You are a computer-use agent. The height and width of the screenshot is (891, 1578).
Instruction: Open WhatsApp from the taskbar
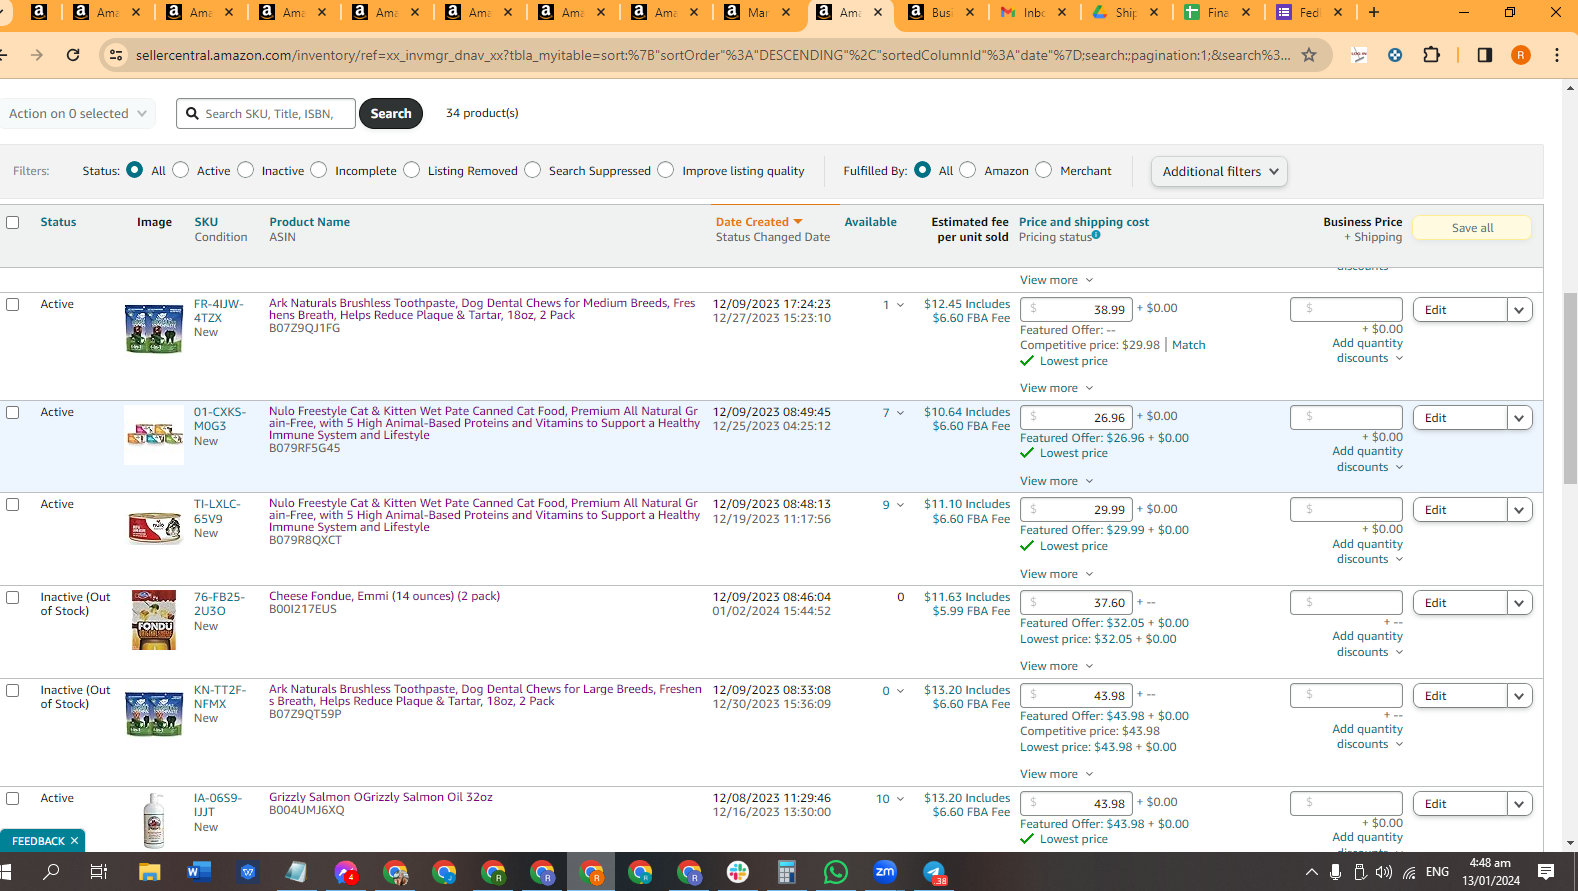pyautogui.click(x=836, y=872)
